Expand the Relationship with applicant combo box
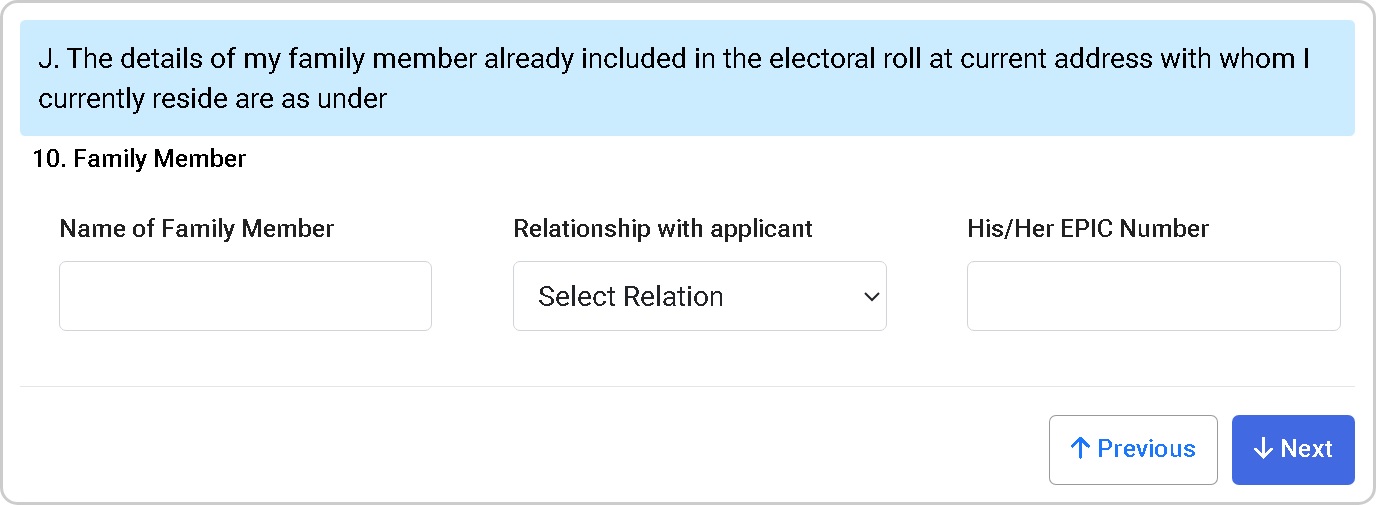The height and width of the screenshot is (505, 1376). coord(700,296)
